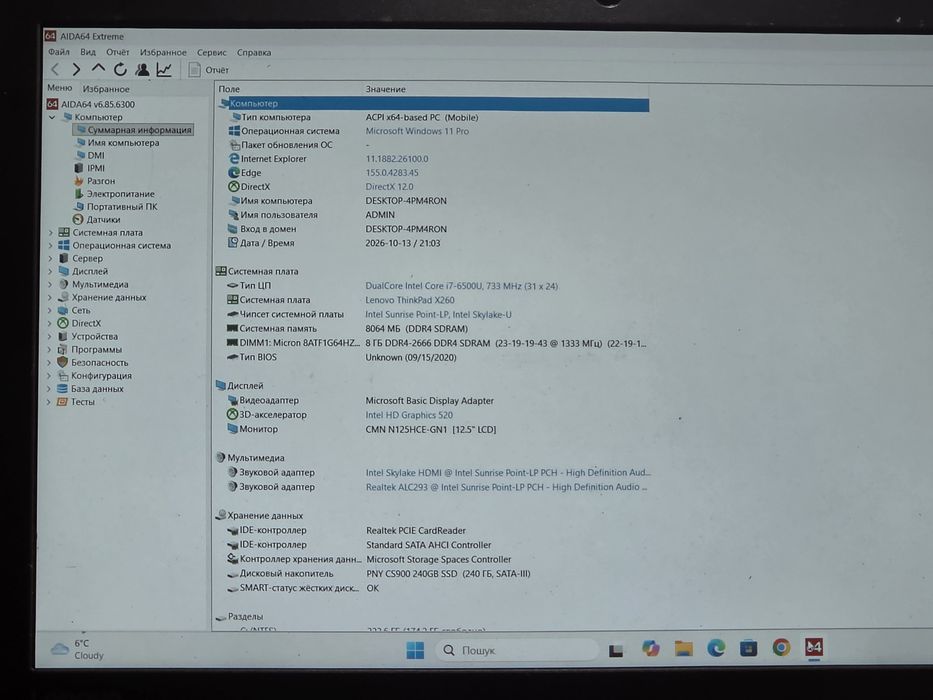Image resolution: width=933 pixels, height=700 pixels.
Task: Expand the Хранение данных tree node
Action: tap(51, 298)
